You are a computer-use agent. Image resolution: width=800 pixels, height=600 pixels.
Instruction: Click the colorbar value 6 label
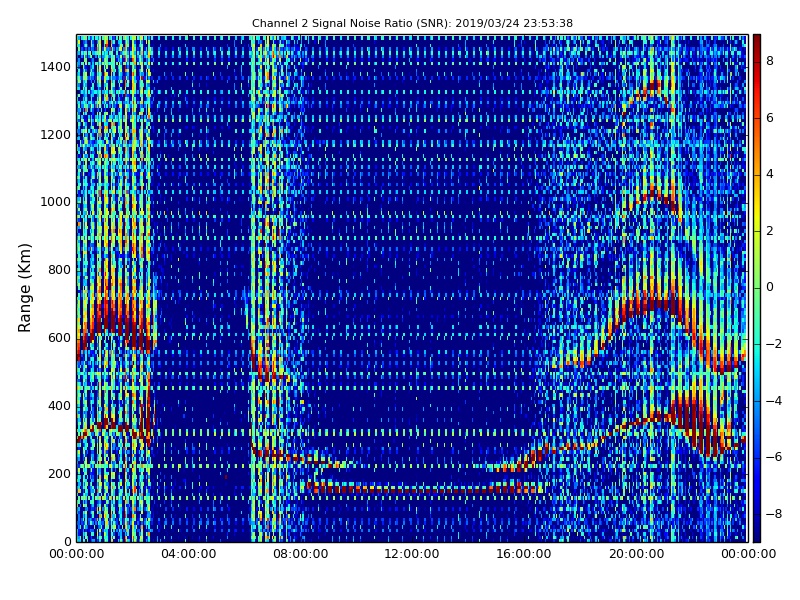[770, 118]
